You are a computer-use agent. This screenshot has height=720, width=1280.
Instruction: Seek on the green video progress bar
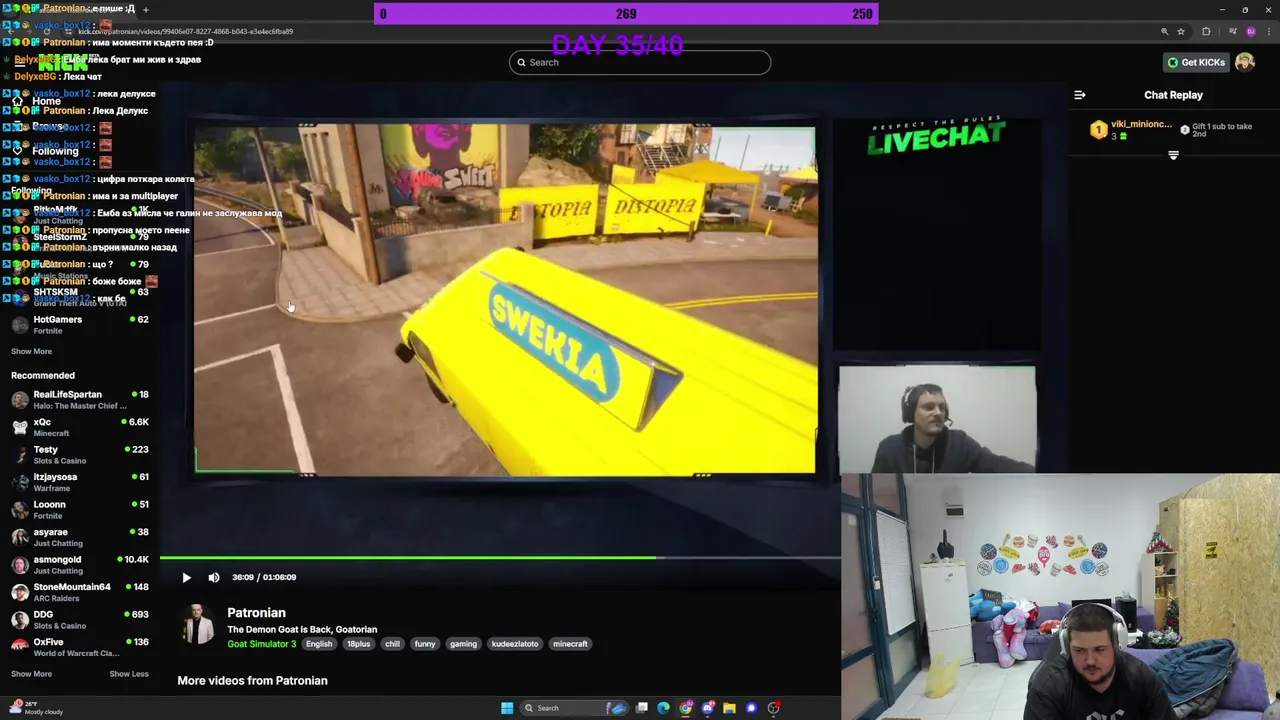pos(500,557)
